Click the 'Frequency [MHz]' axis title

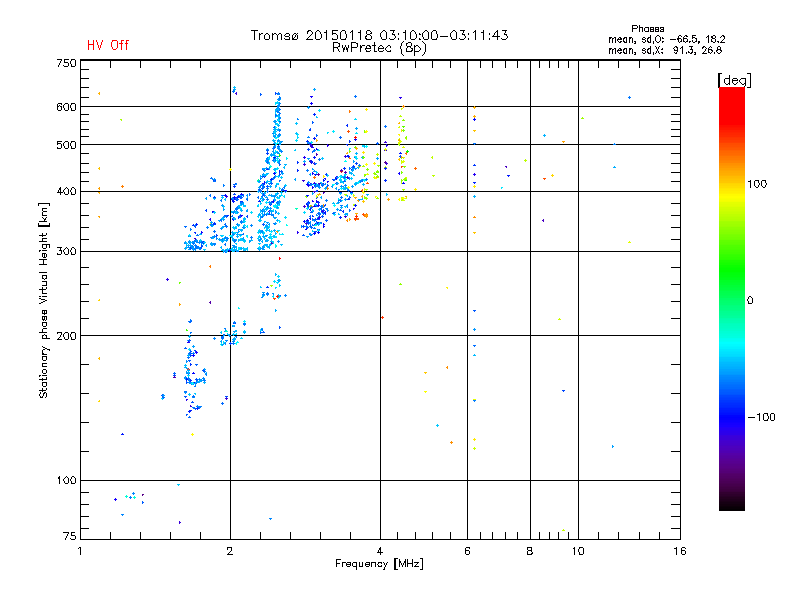coord(379,564)
